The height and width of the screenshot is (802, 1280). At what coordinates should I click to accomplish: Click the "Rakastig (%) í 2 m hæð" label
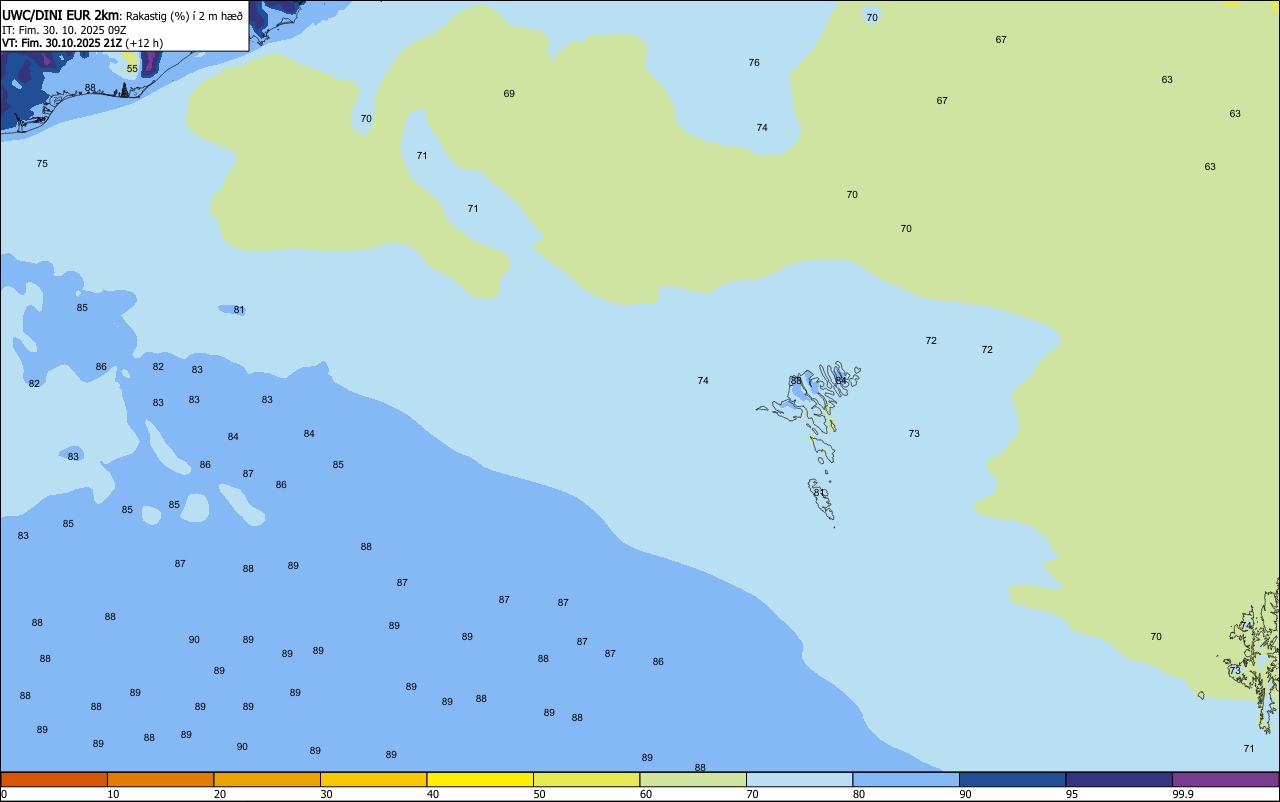tap(184, 16)
